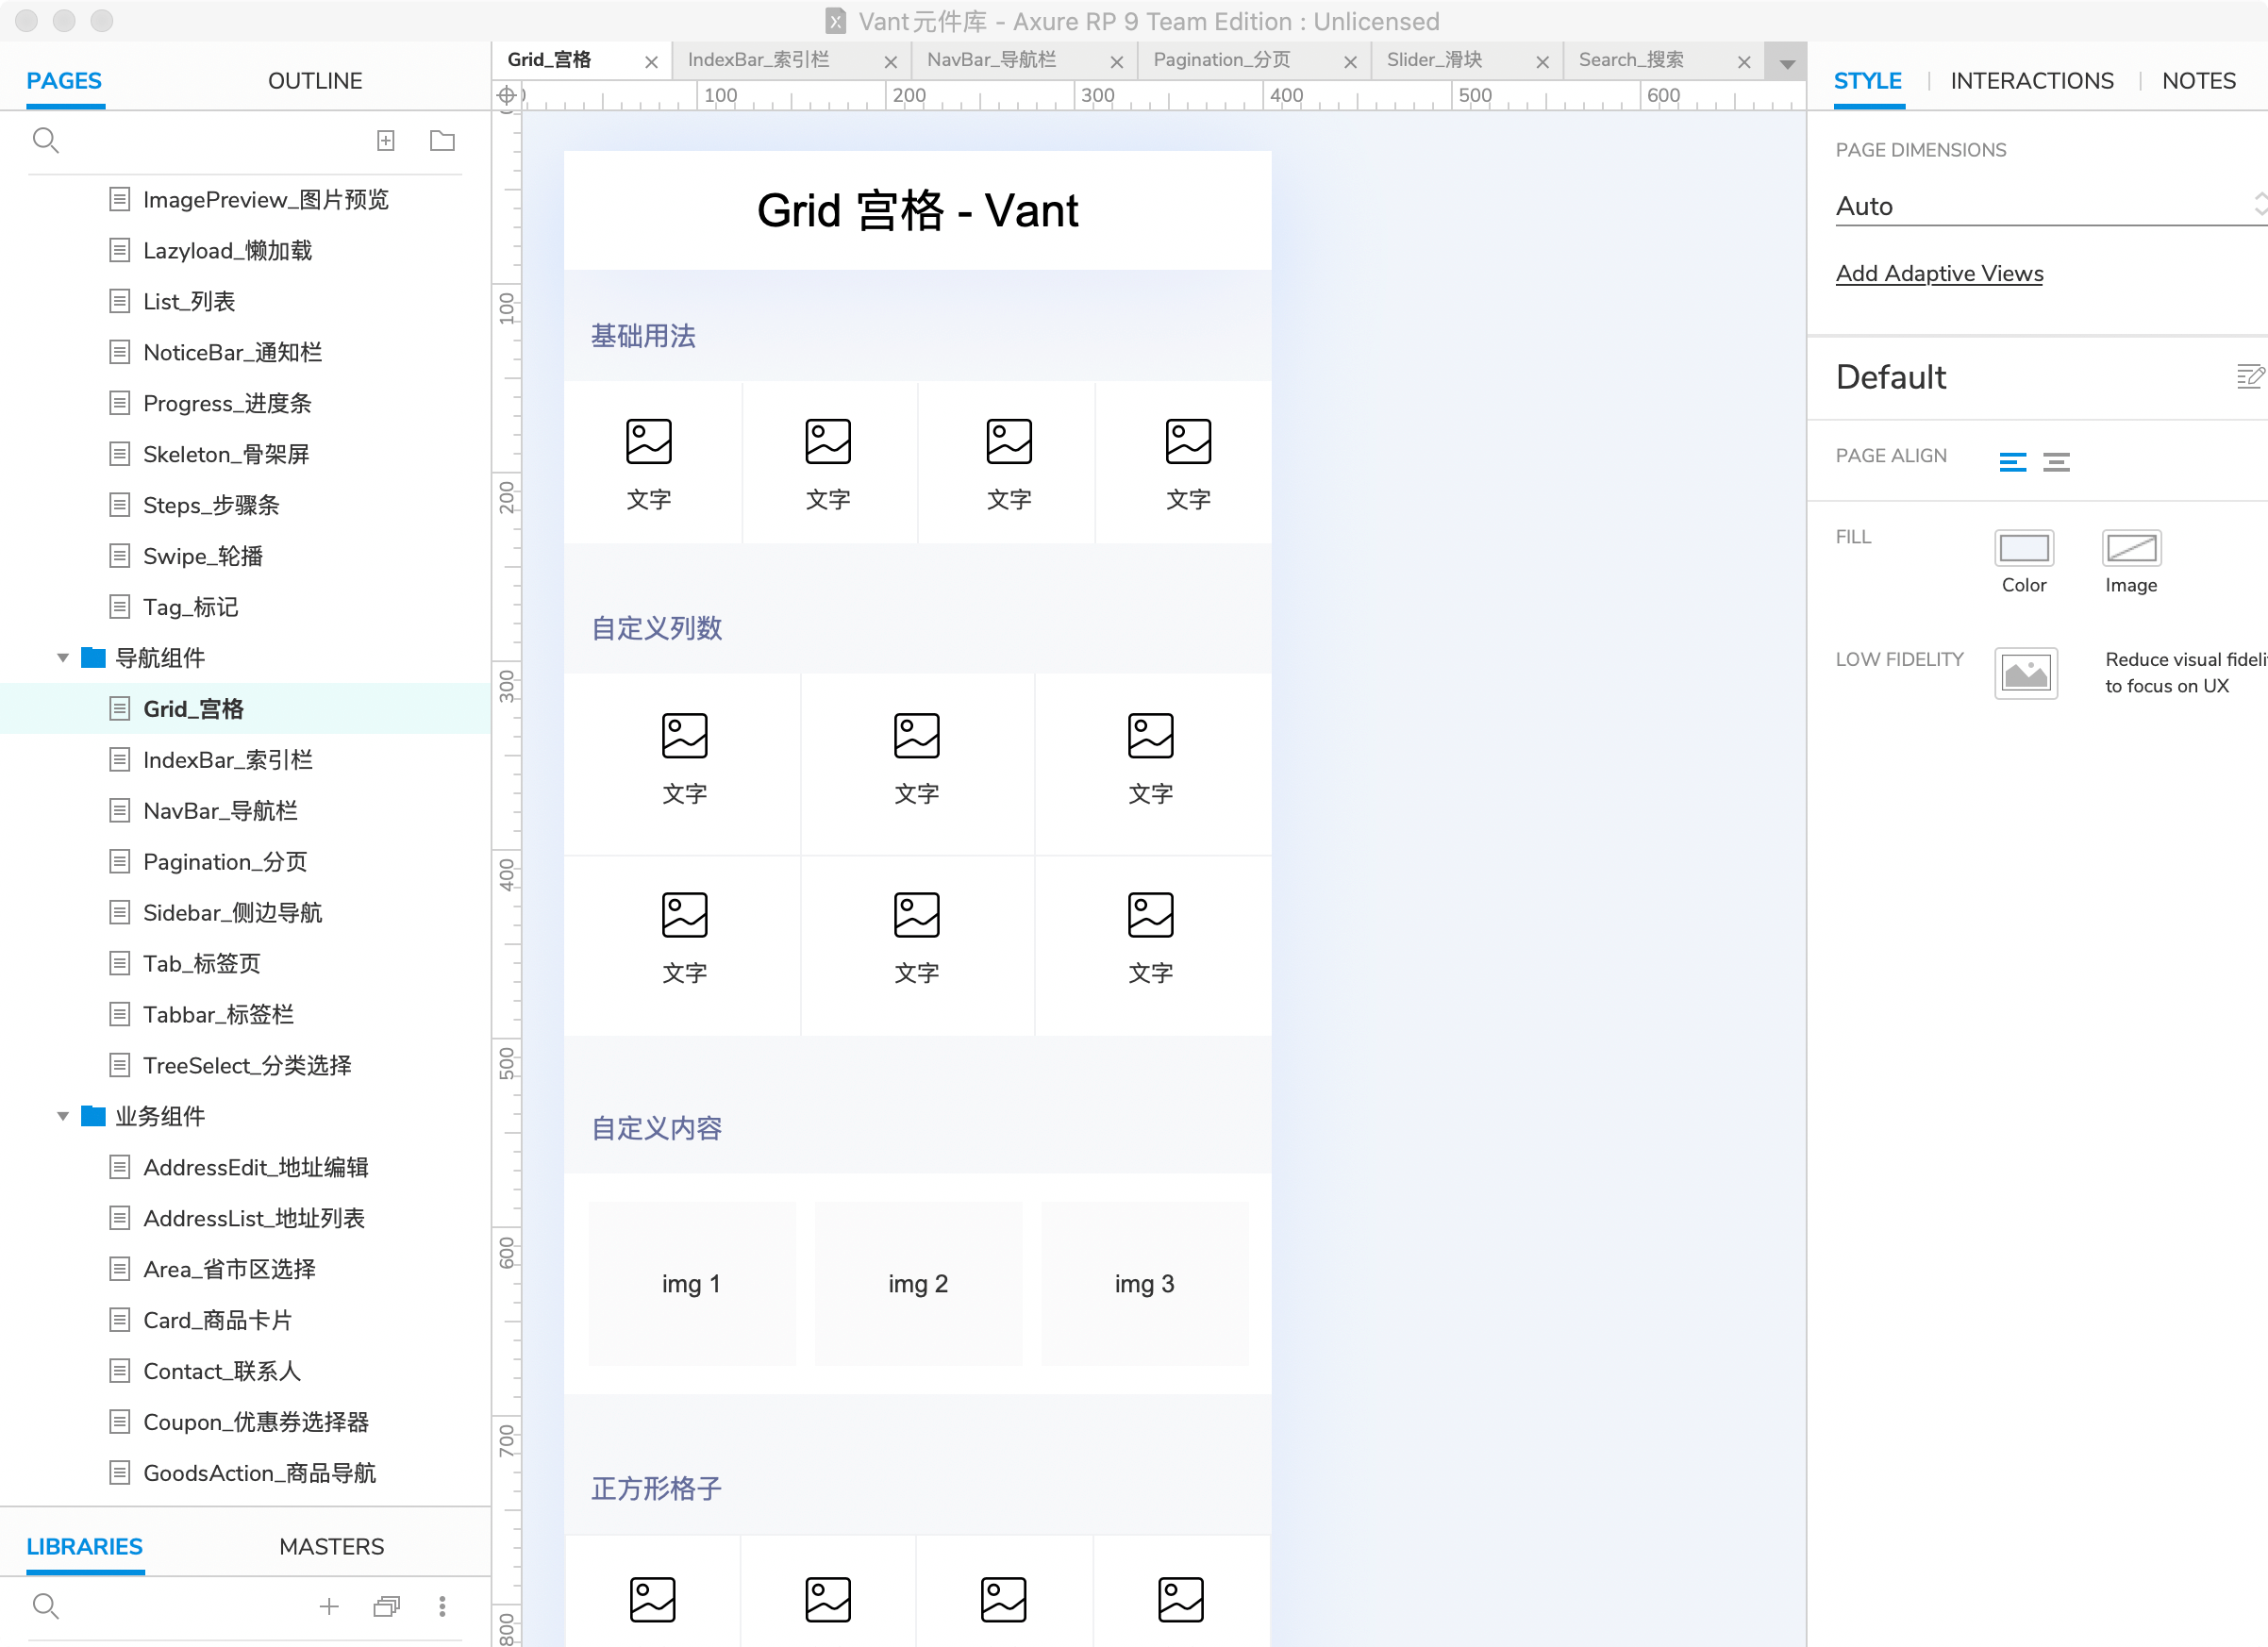Image resolution: width=2268 pixels, height=1647 pixels.
Task: Set page align to left
Action: (x=2012, y=461)
